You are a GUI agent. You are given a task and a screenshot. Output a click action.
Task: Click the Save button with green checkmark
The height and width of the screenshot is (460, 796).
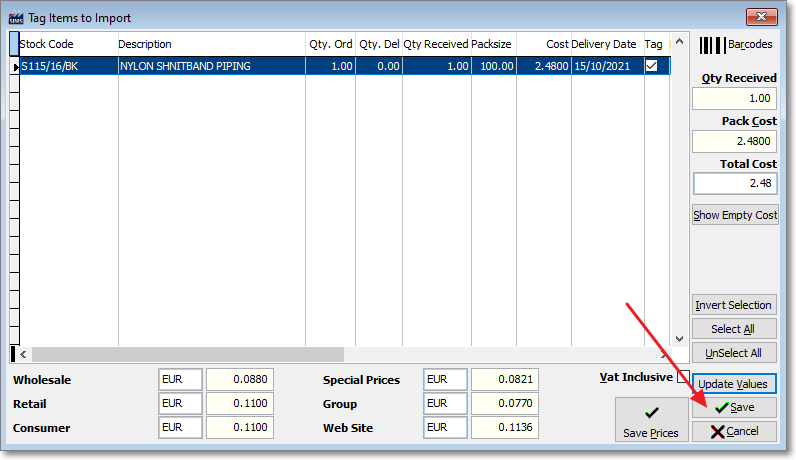[734, 407]
